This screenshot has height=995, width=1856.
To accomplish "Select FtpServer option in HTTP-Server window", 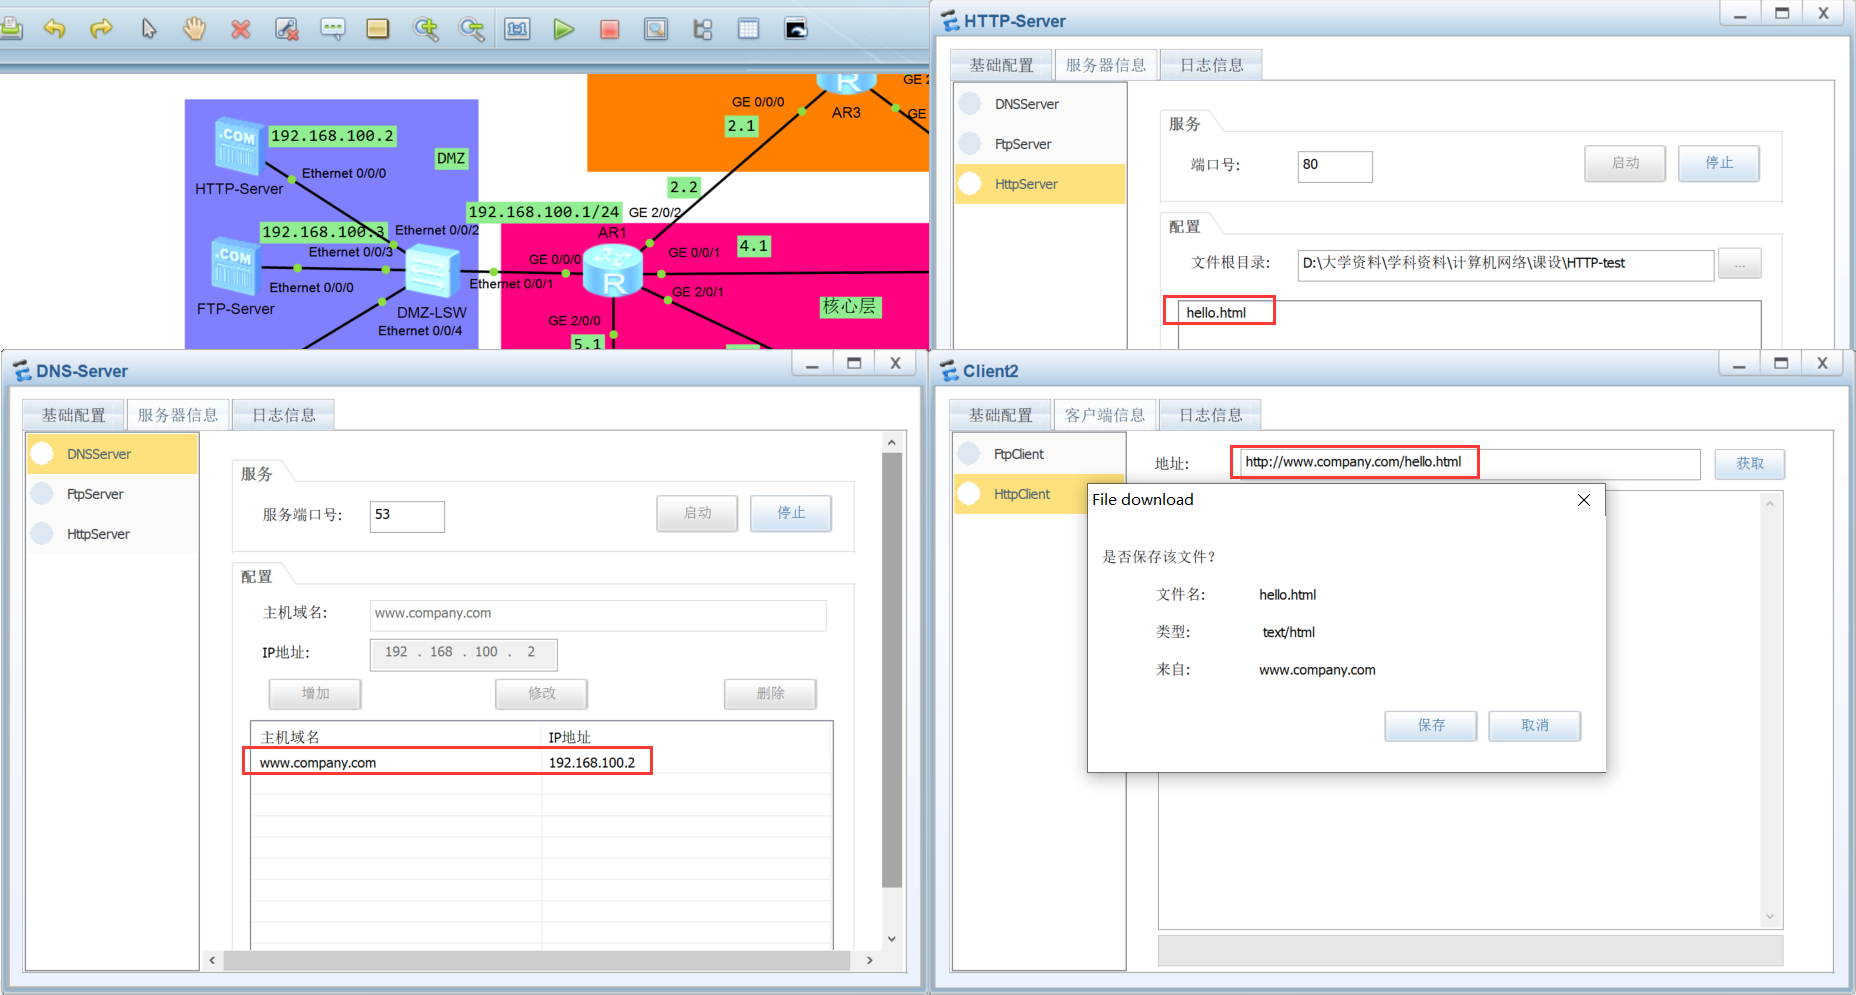I will 1041,144.
